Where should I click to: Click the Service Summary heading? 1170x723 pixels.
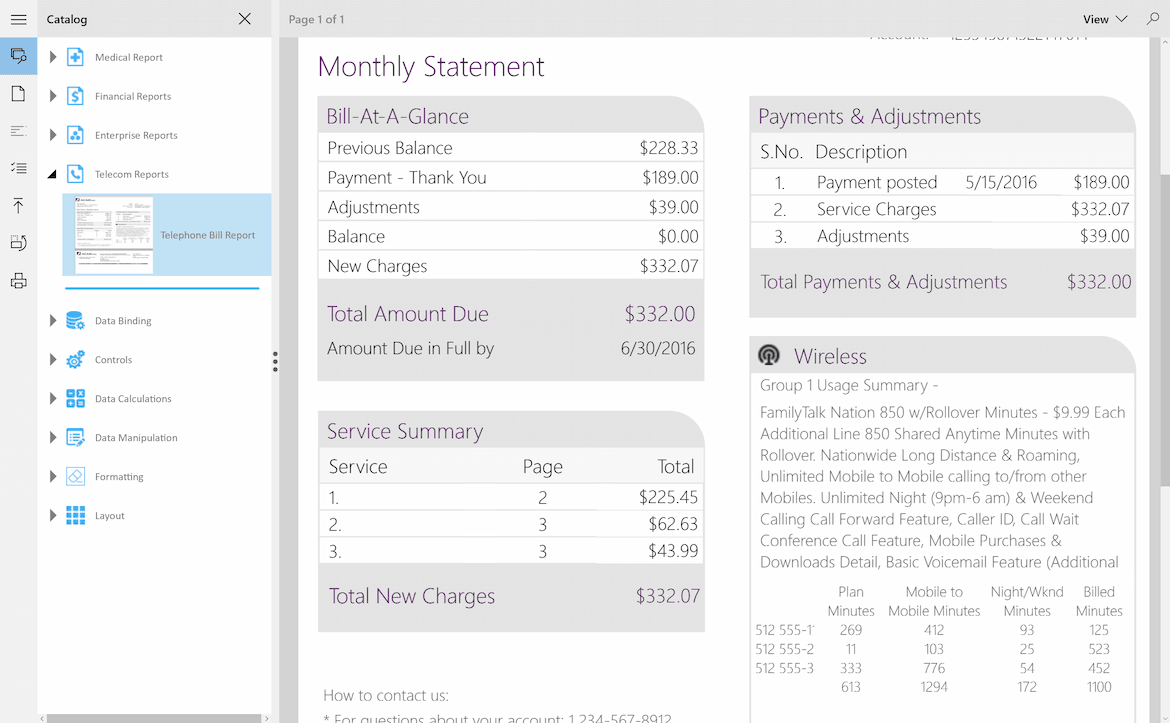click(x=405, y=431)
